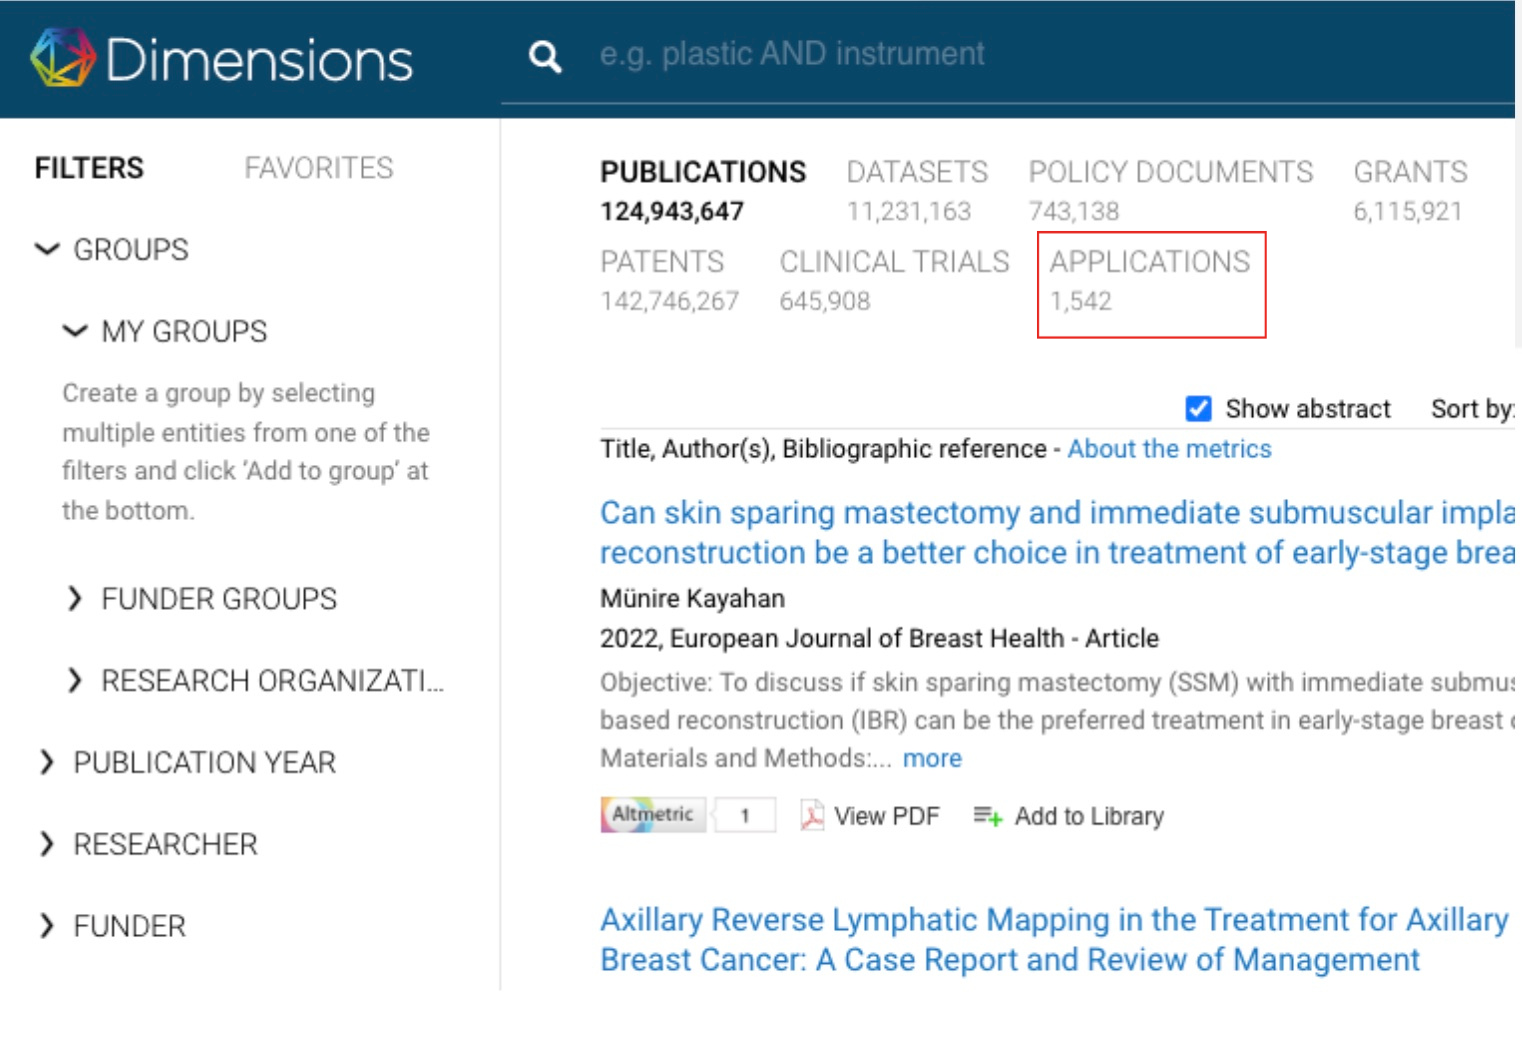Expand the RESEARCH ORGANIZATIONS filter

point(75,681)
